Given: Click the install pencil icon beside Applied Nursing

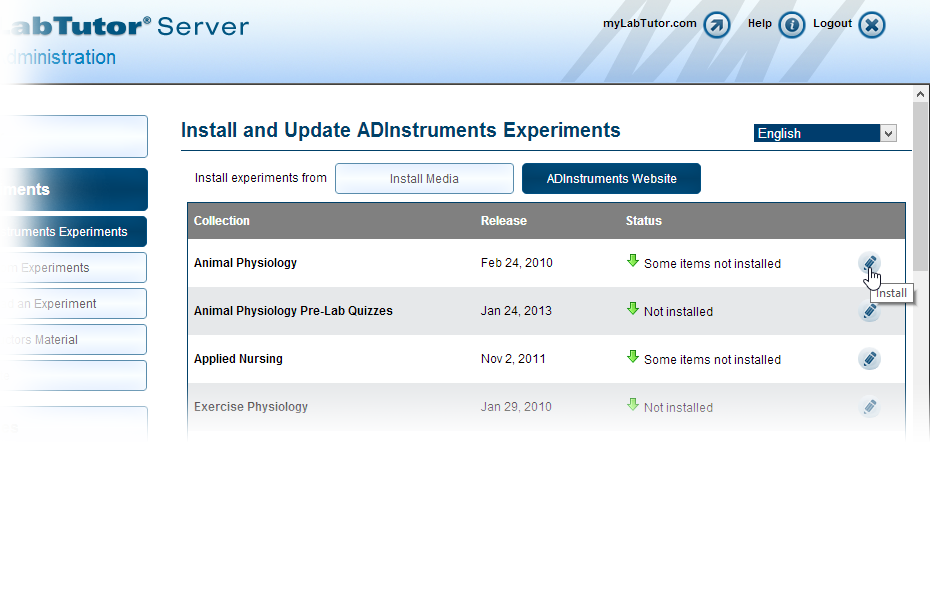Looking at the screenshot, I should pos(869,359).
